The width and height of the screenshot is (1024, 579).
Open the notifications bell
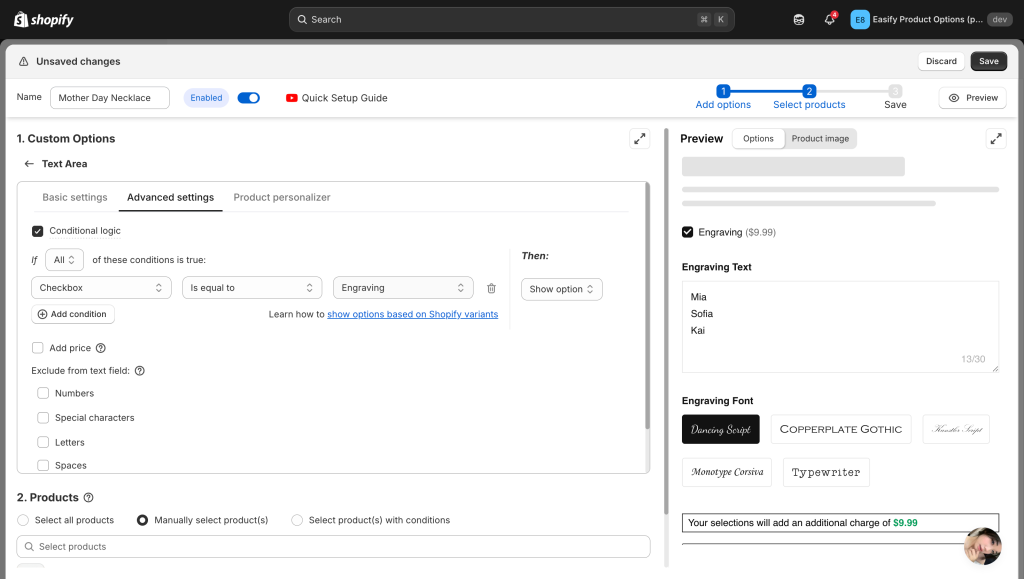point(829,20)
